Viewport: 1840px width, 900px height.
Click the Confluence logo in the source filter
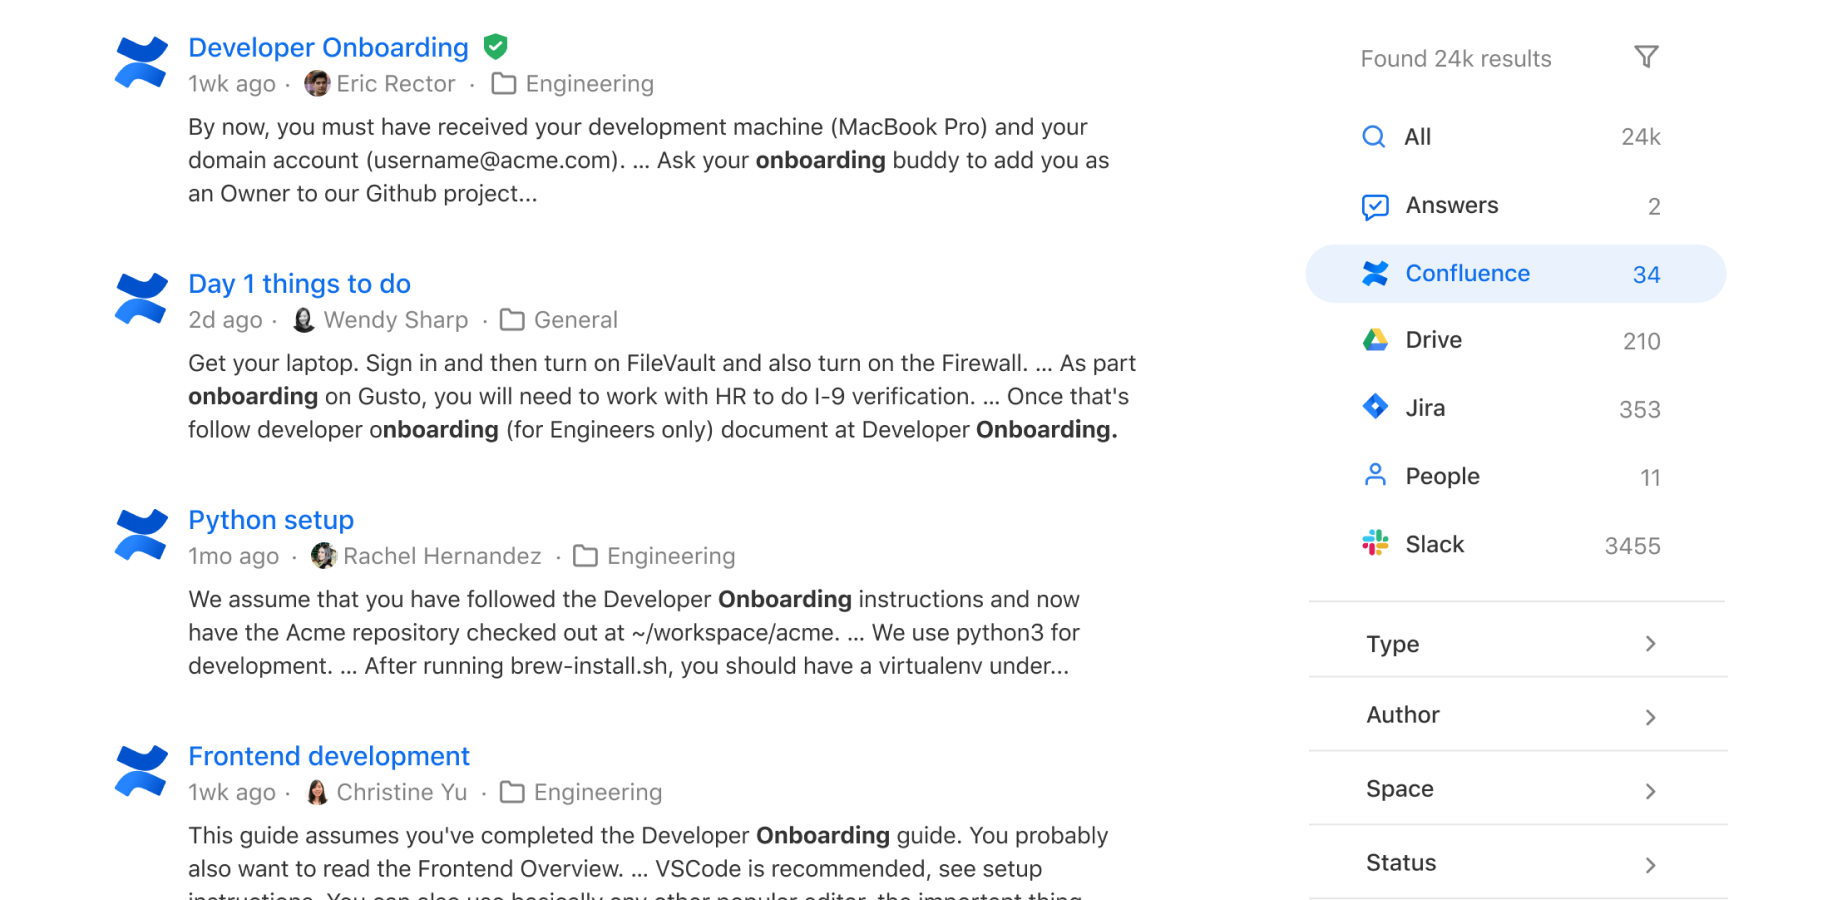click(1375, 274)
